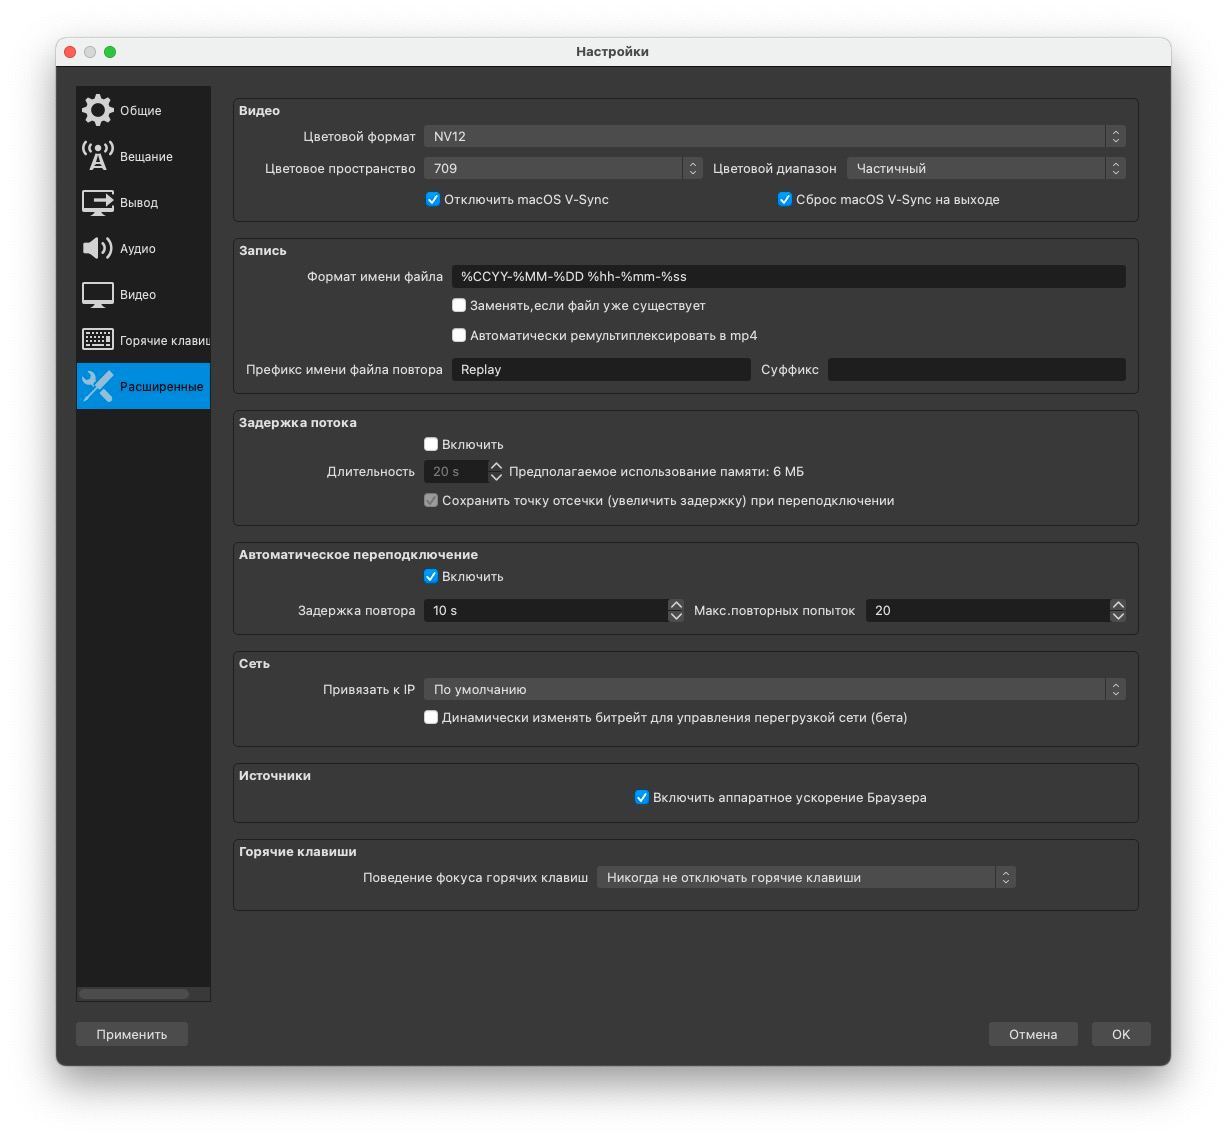
Task: Enable Динамически изменять битрейт checkbox
Action: (431, 717)
